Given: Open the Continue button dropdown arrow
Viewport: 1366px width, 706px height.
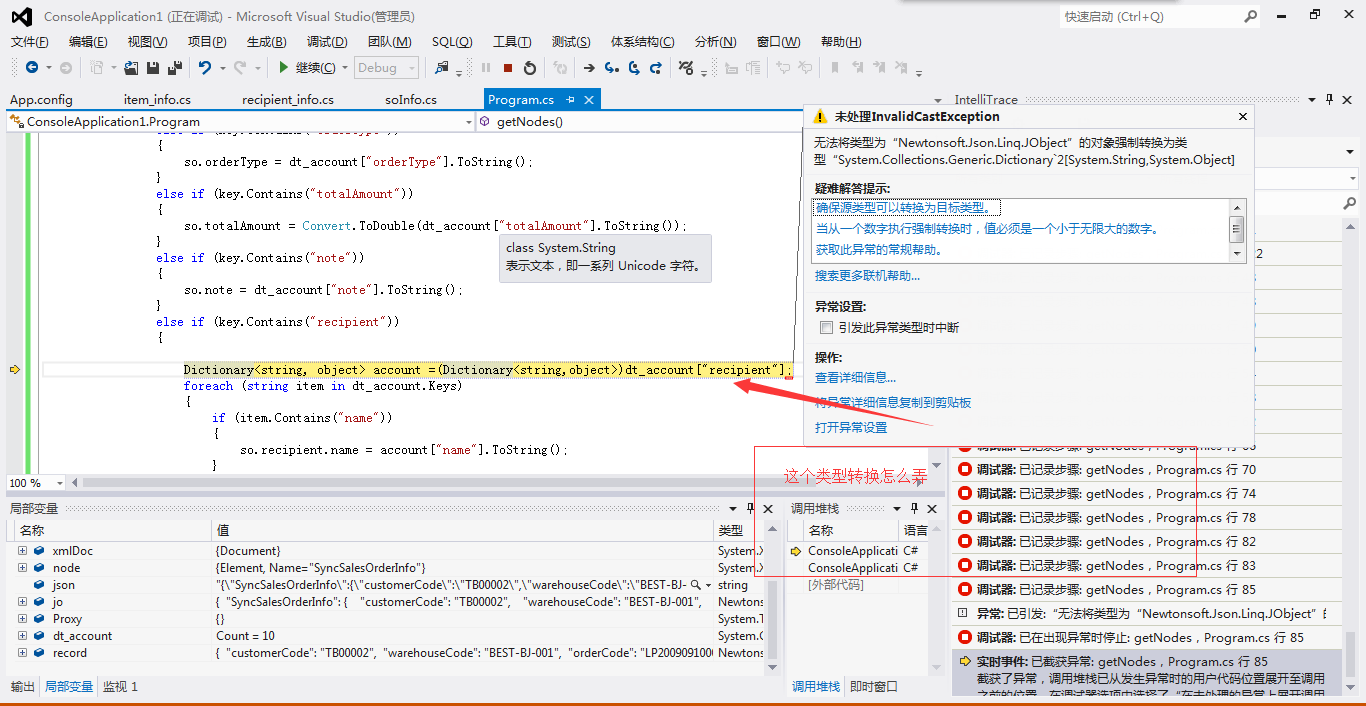Looking at the screenshot, I should [344, 68].
